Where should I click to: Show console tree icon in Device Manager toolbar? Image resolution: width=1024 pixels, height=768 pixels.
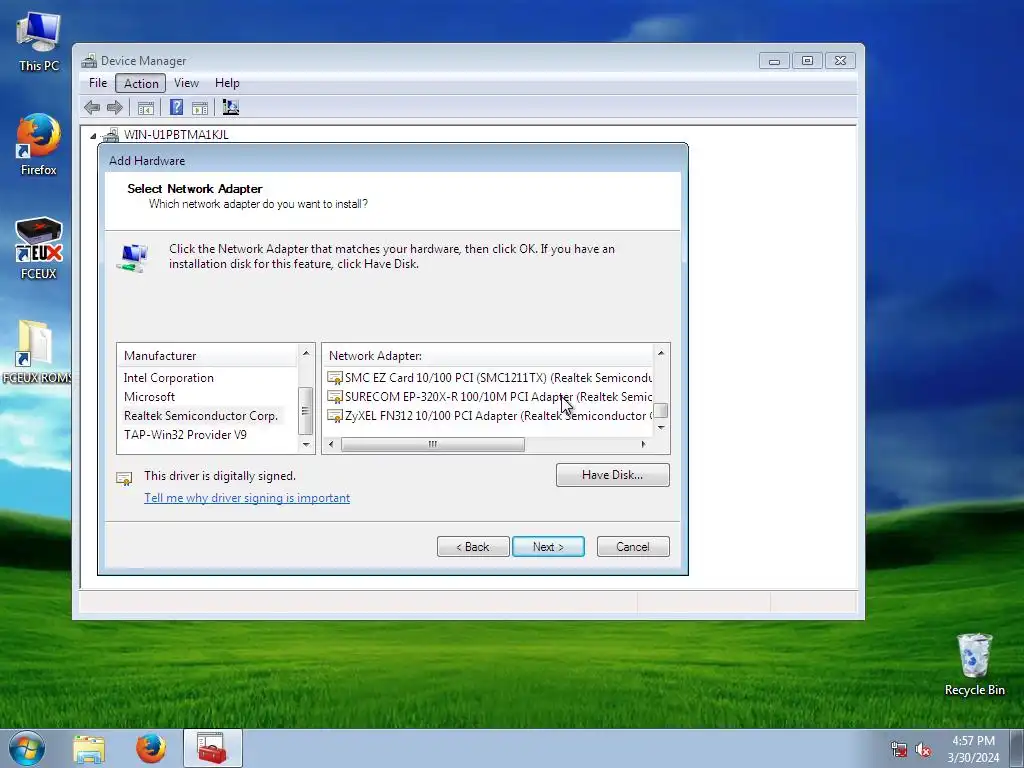coord(146,108)
